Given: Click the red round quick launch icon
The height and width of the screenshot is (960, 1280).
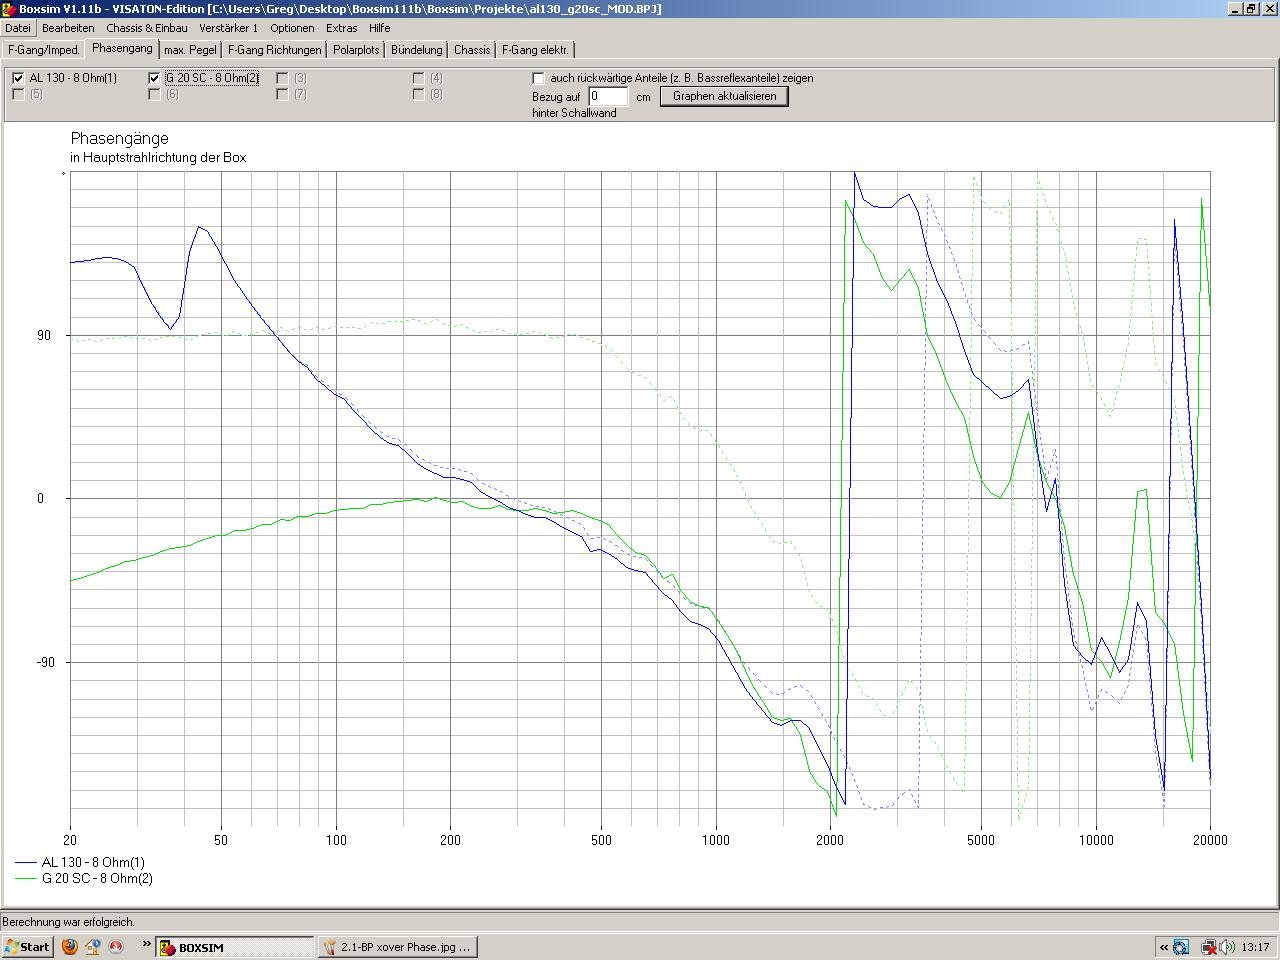Looking at the screenshot, I should click(116, 946).
